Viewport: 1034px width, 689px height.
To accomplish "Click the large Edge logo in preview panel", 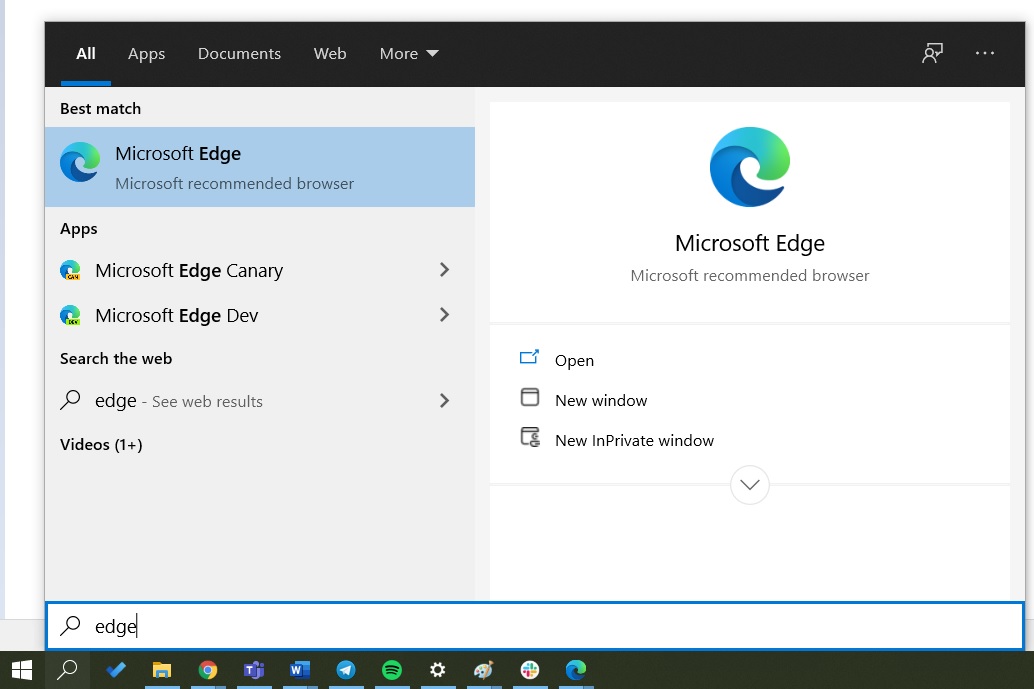I will coord(749,167).
